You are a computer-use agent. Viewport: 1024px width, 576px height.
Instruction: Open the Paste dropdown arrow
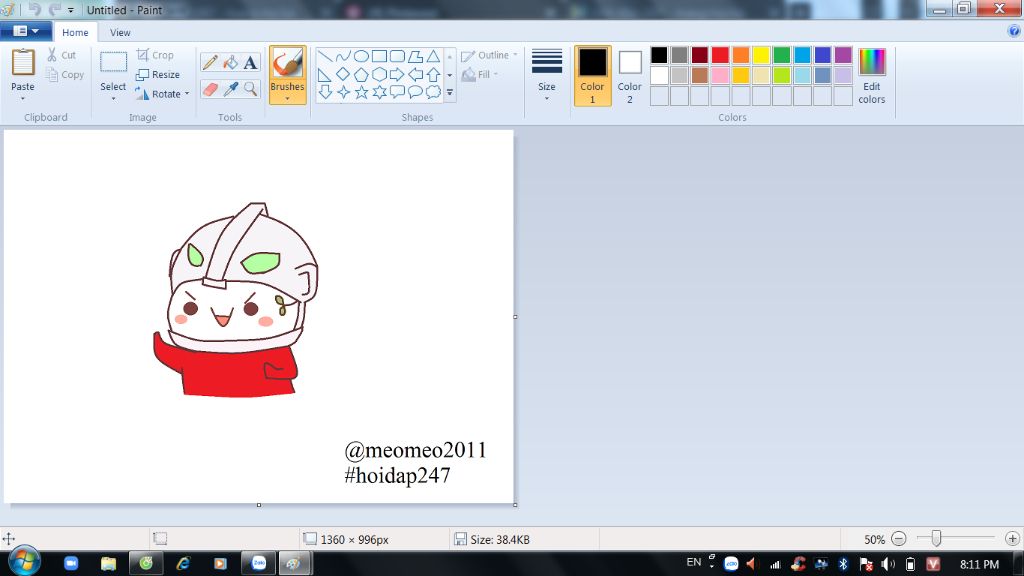coord(23,99)
